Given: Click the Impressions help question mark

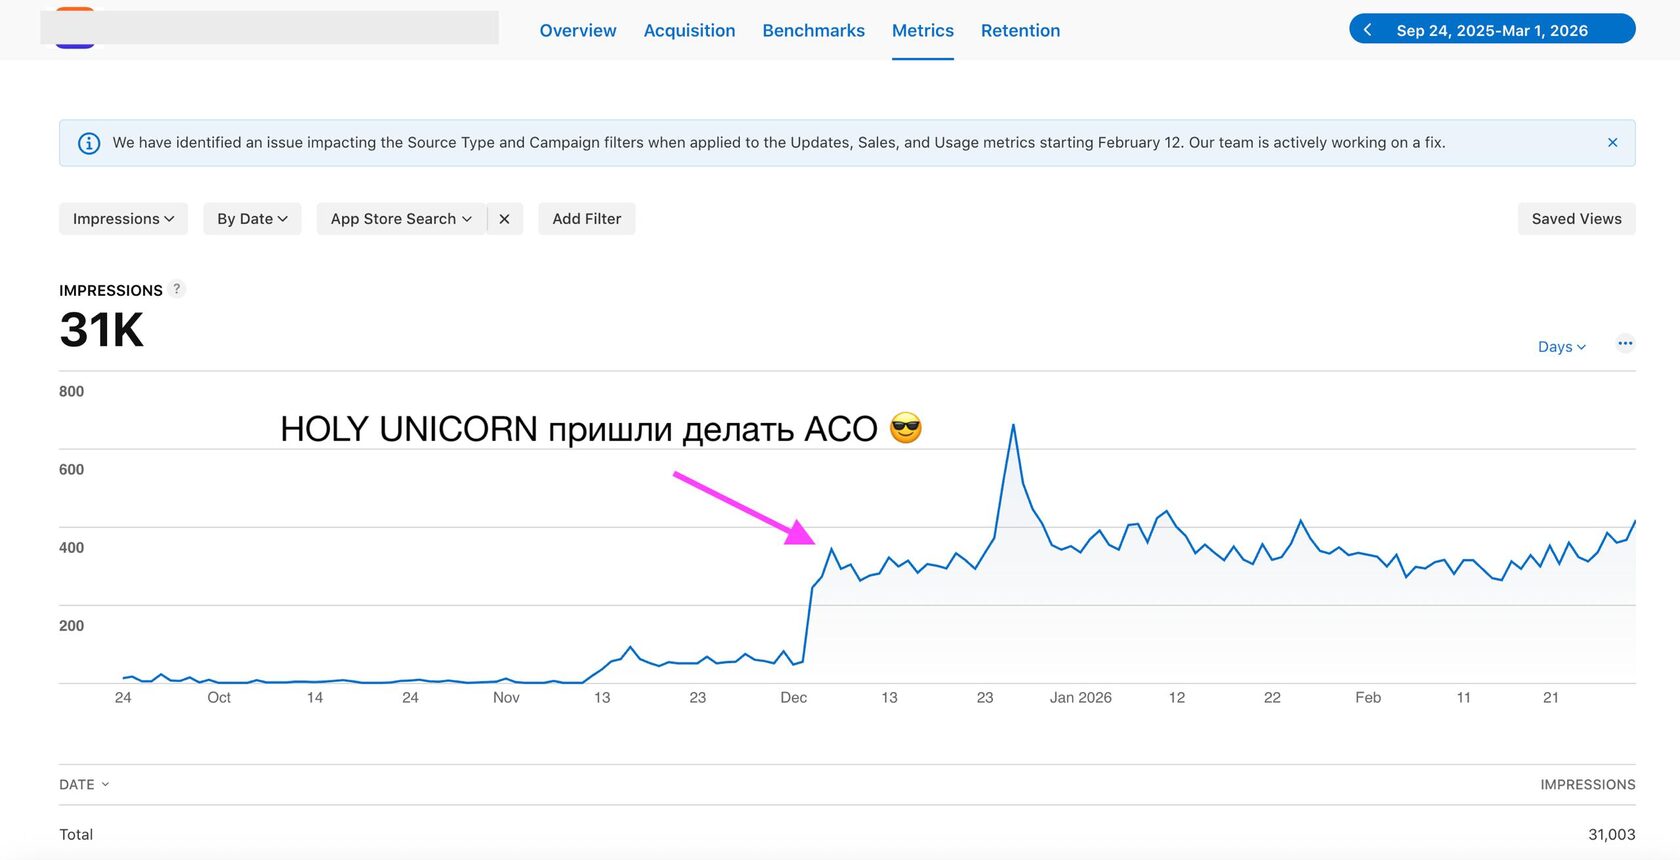Looking at the screenshot, I should click(177, 289).
